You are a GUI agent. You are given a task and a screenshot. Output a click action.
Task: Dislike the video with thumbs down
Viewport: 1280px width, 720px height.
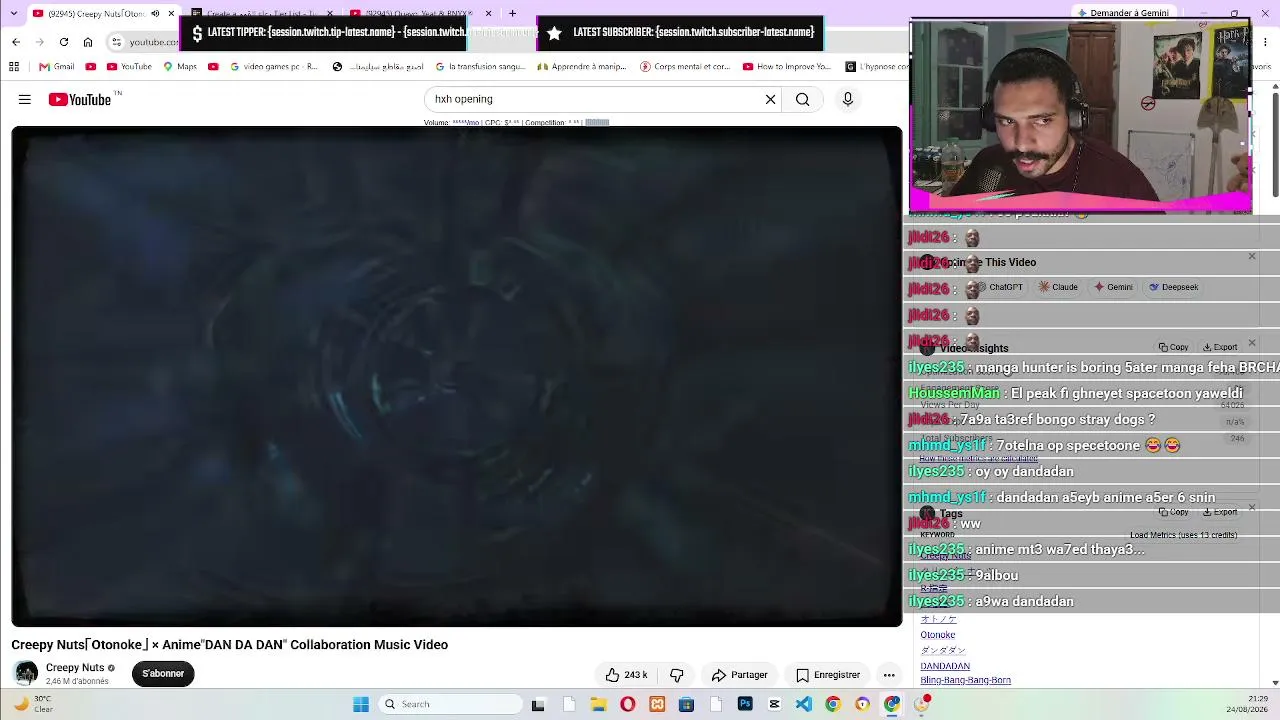[677, 675]
